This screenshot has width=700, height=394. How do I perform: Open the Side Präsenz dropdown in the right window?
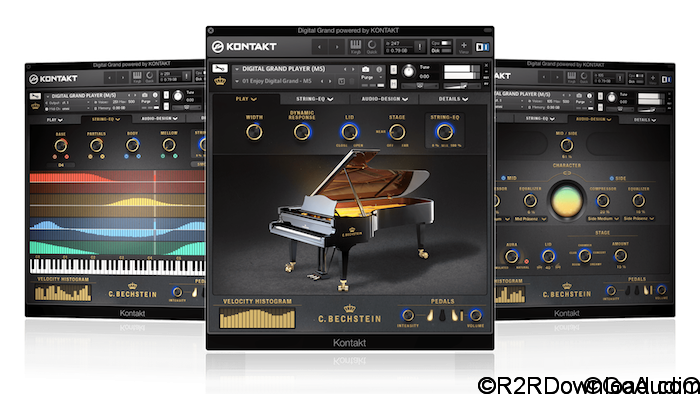(x=639, y=218)
